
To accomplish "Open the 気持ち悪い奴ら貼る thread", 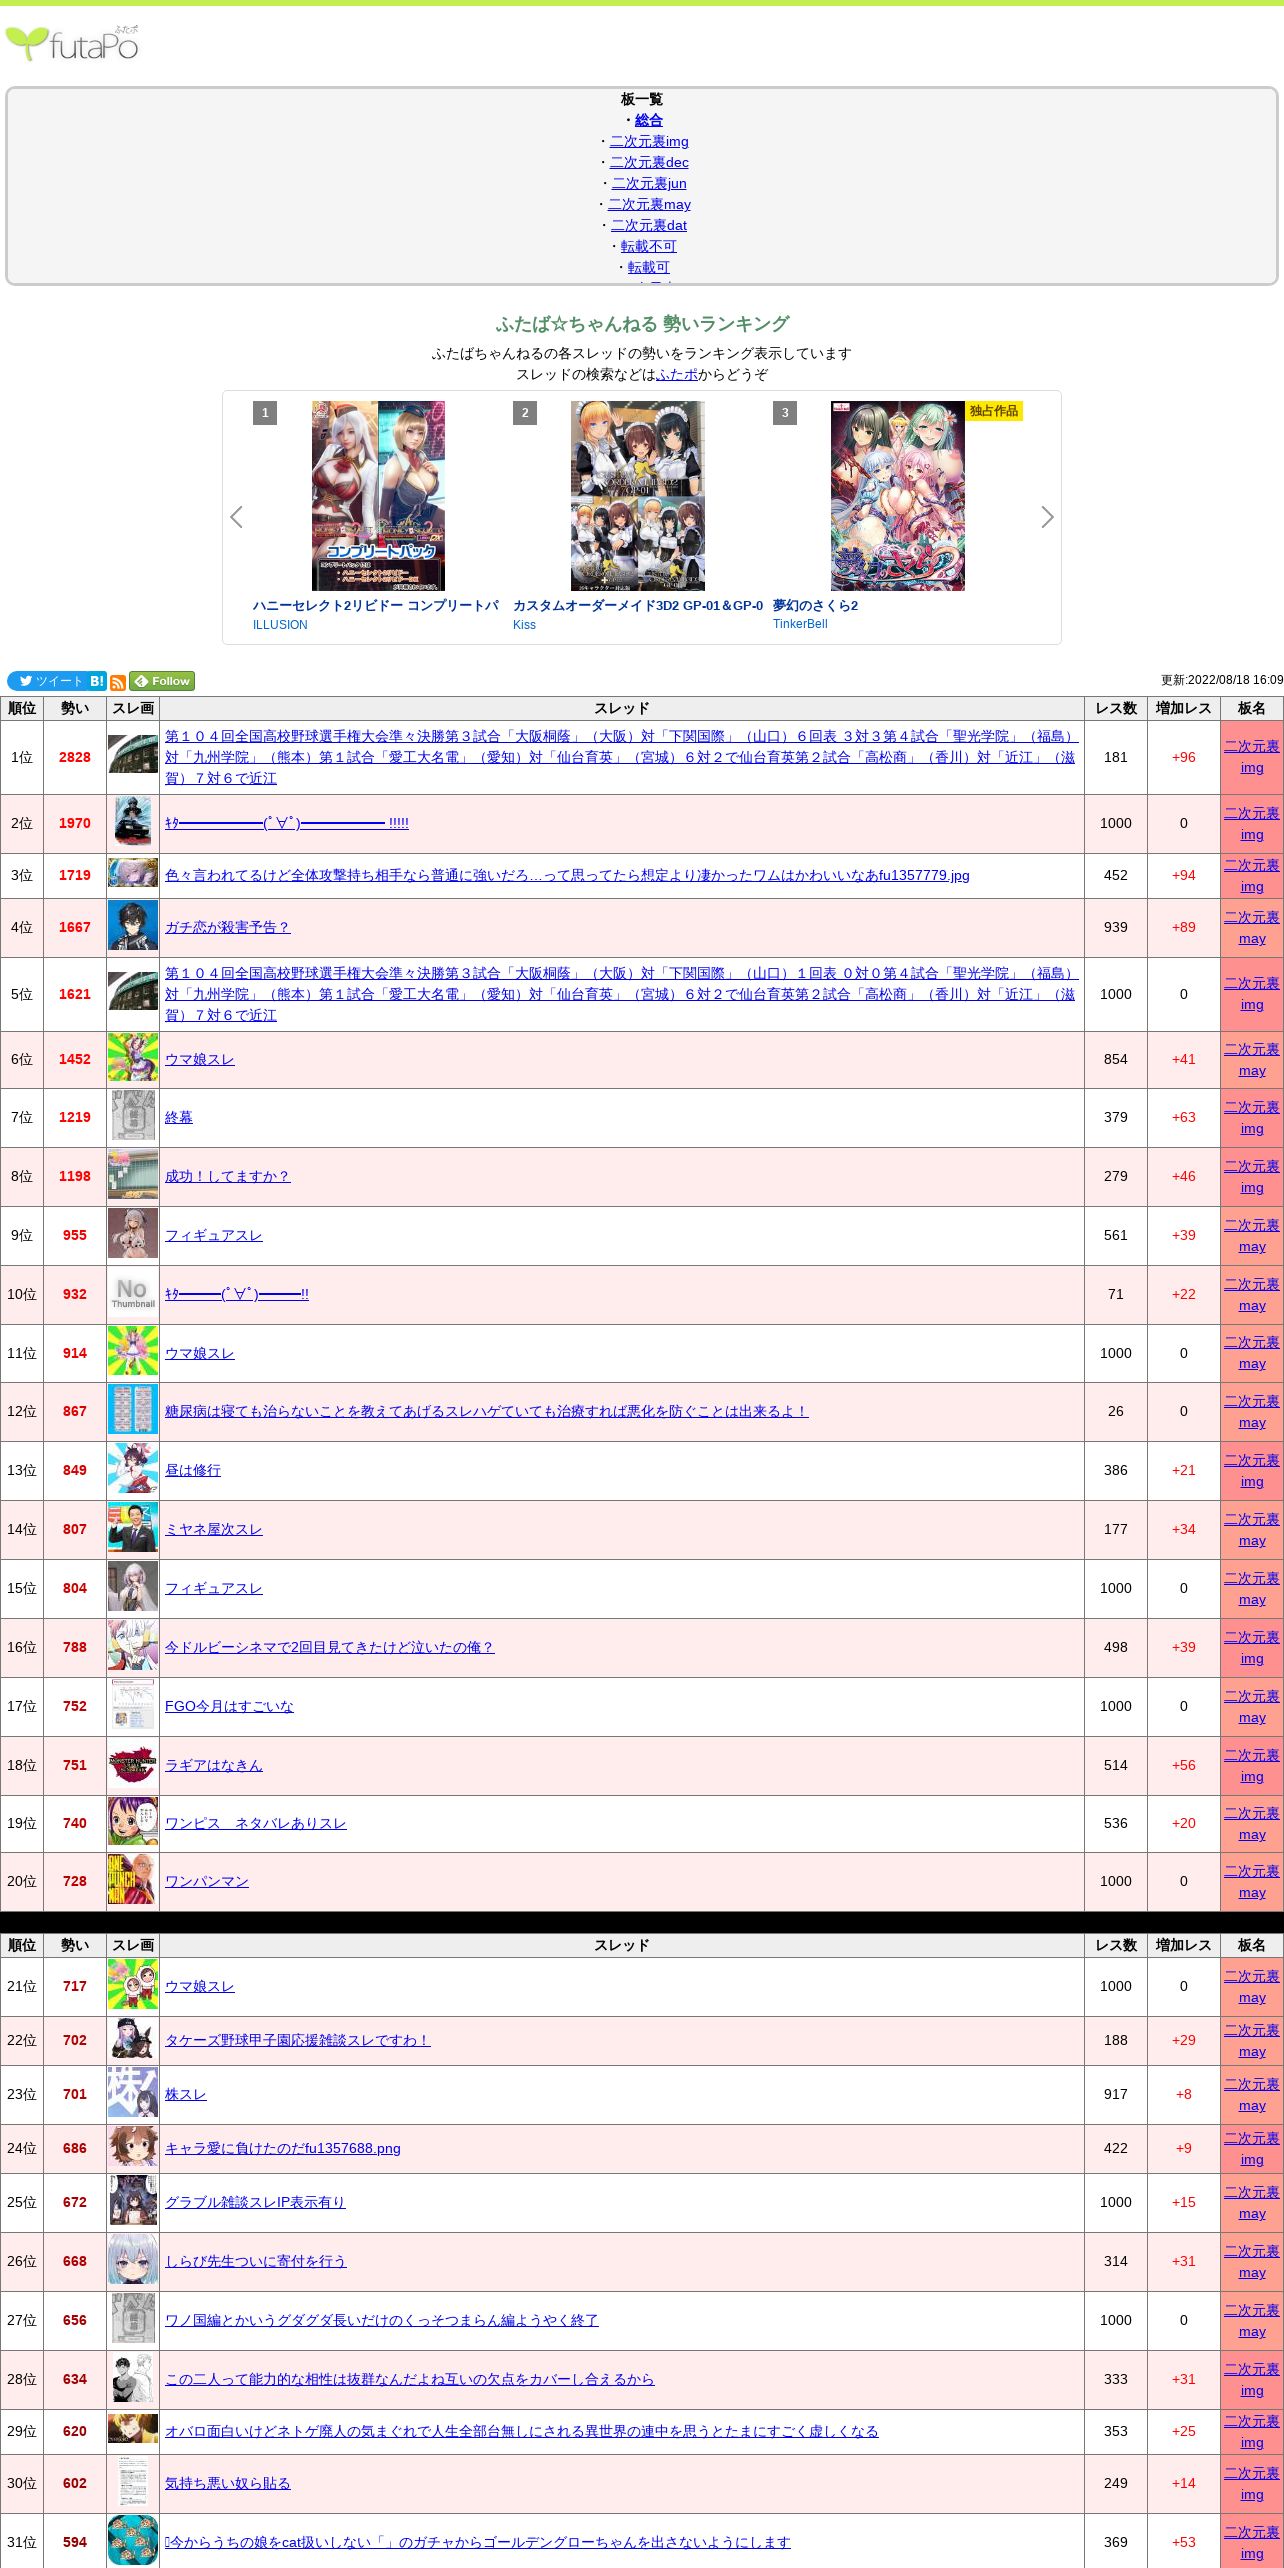I will coord(228,2483).
